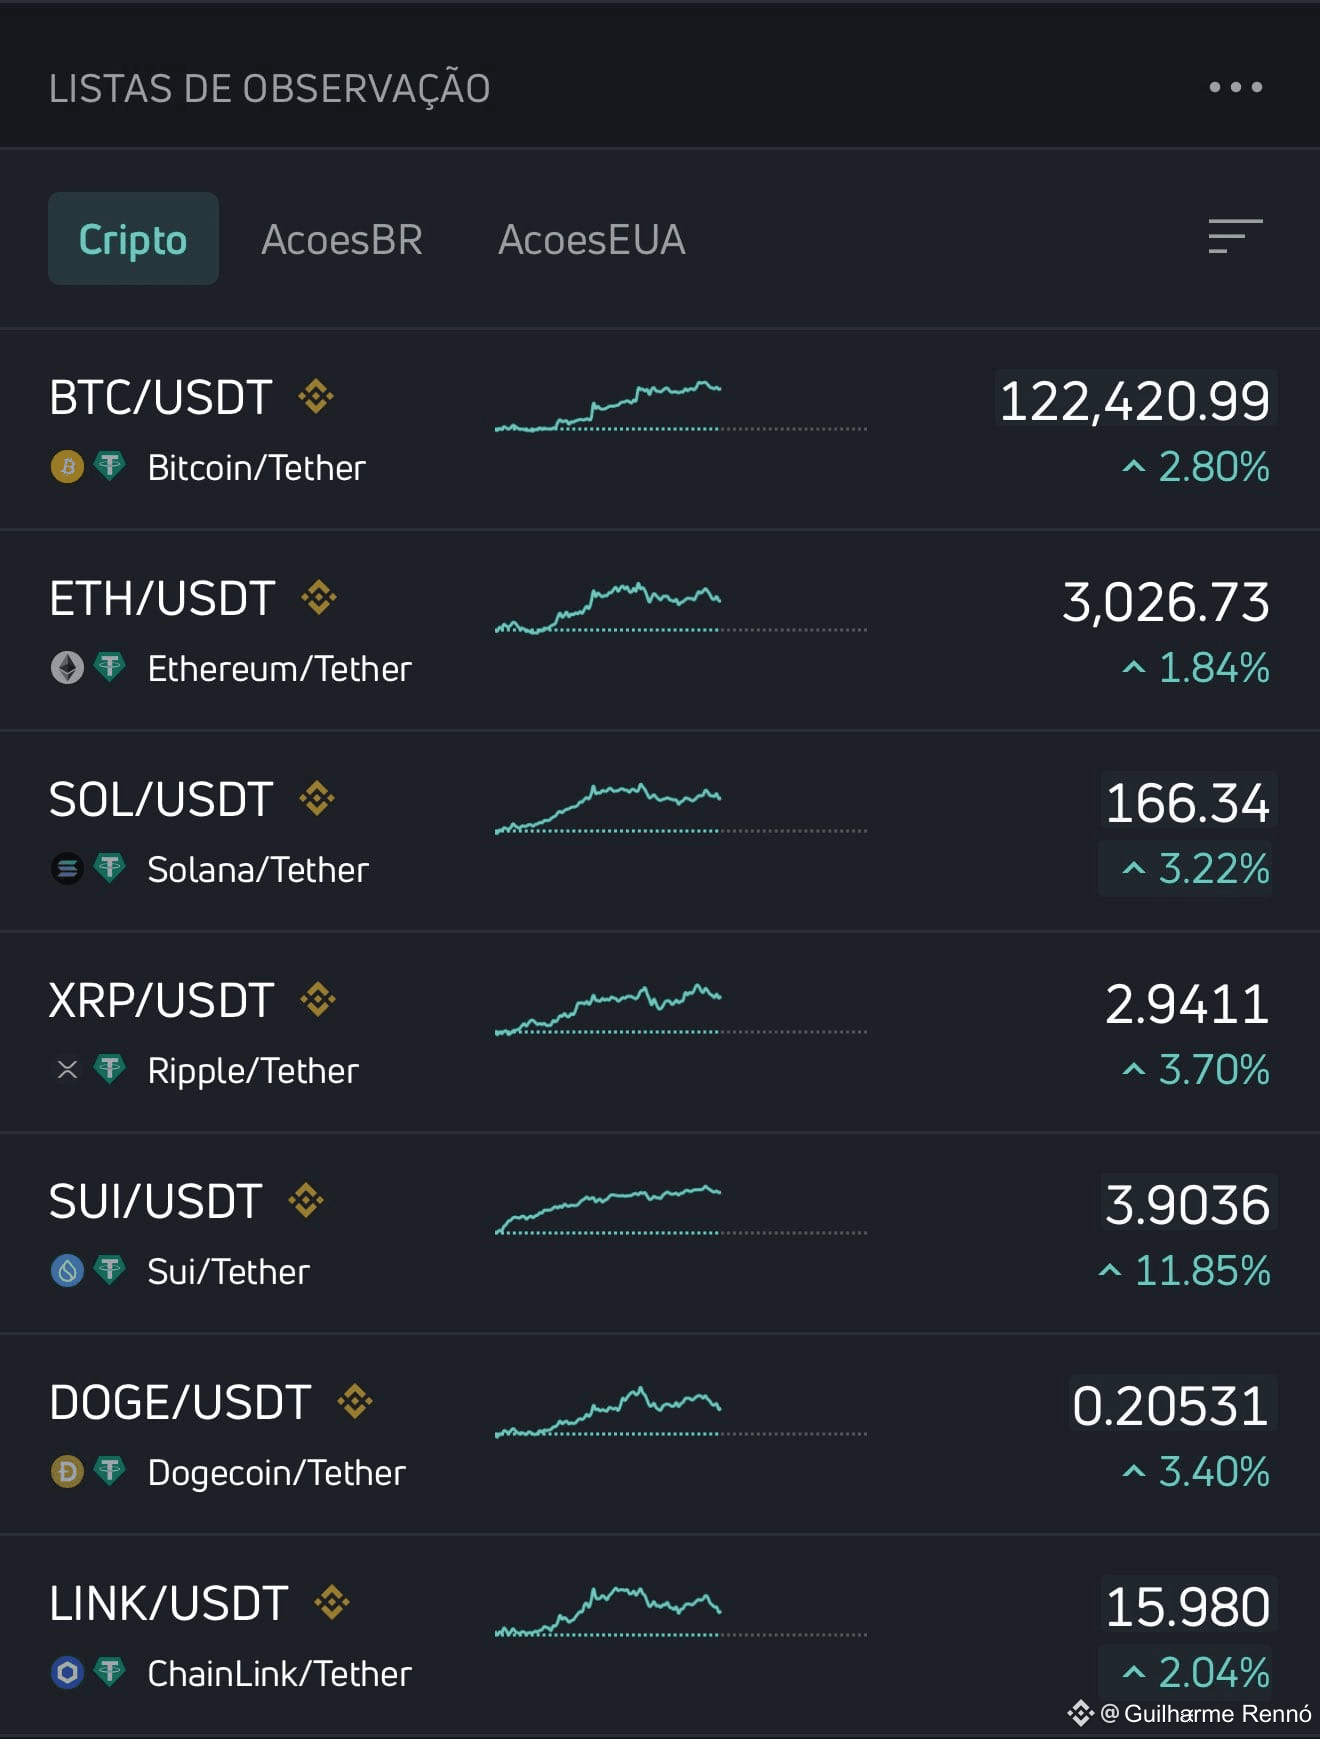Click the Binance logo beside XRP/USDT
The image size is (1320, 1739).
(318, 1000)
